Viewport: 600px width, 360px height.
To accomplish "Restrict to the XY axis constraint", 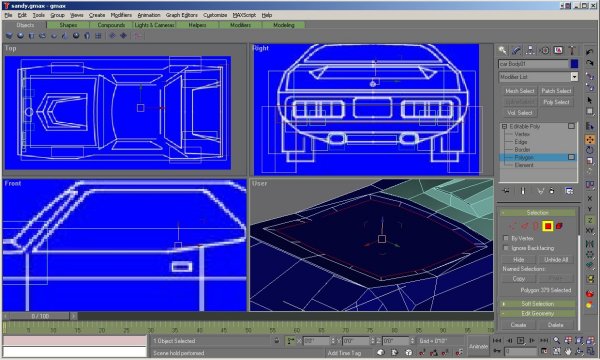I will click(x=590, y=231).
